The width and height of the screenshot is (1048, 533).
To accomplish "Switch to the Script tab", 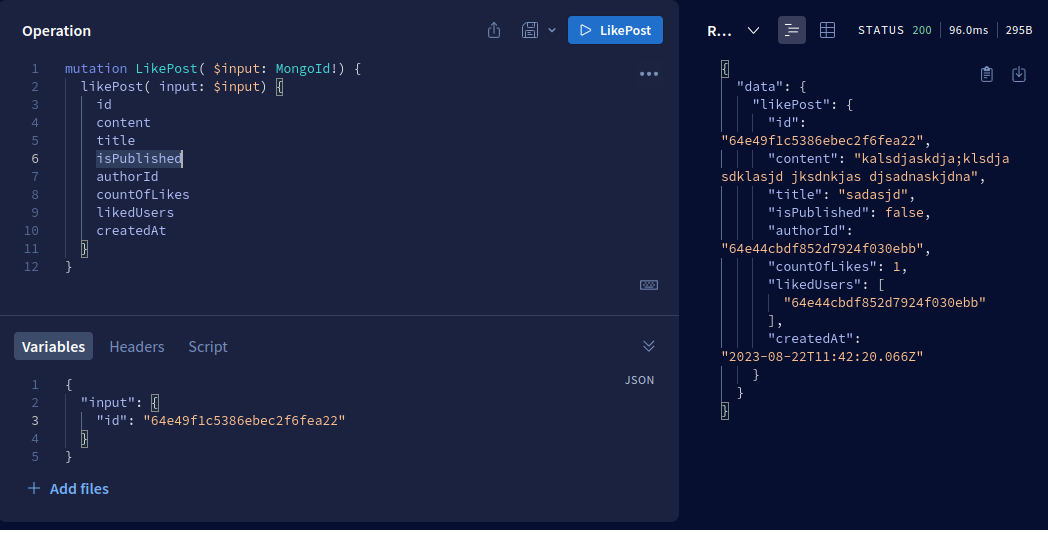I will (x=208, y=346).
